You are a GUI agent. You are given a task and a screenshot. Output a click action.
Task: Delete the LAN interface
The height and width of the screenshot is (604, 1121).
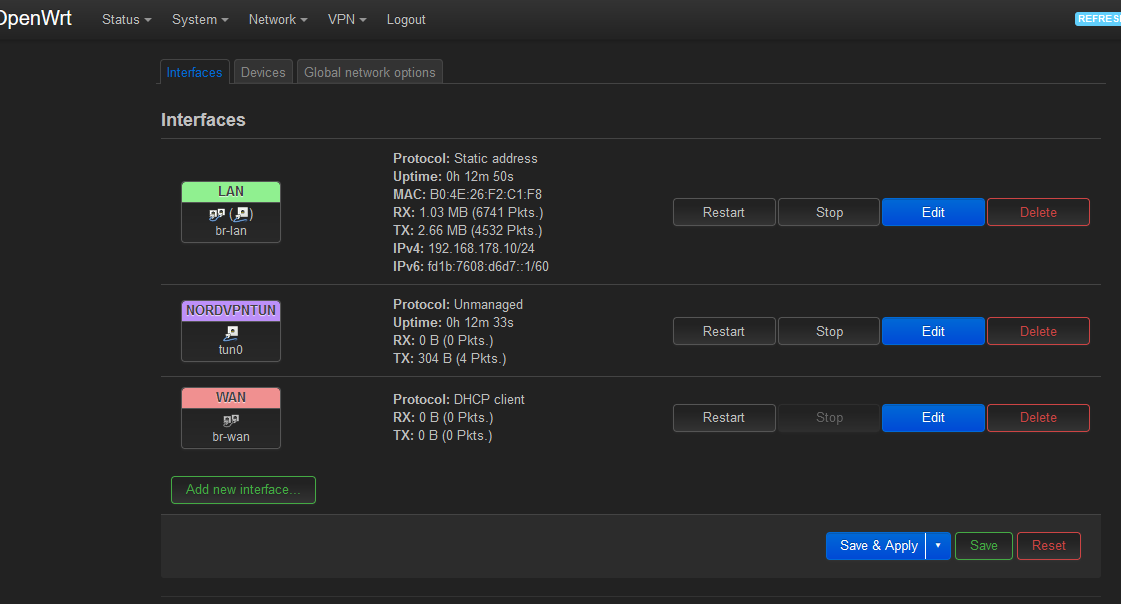1038,212
